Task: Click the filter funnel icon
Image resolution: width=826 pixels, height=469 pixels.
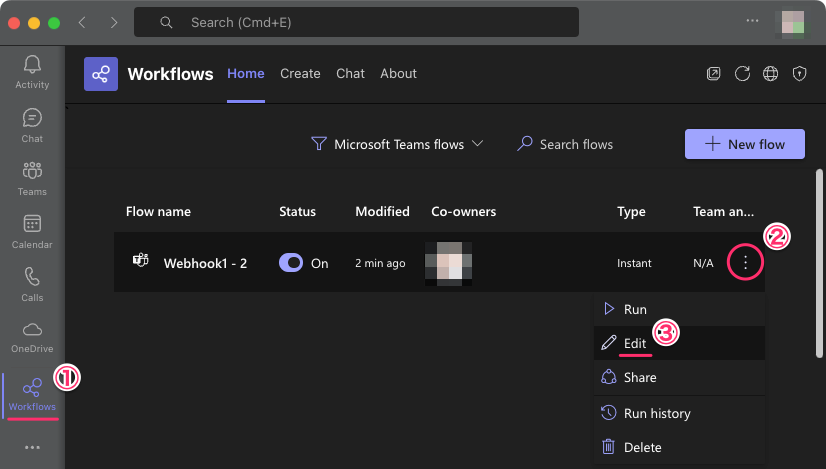Action: [319, 143]
